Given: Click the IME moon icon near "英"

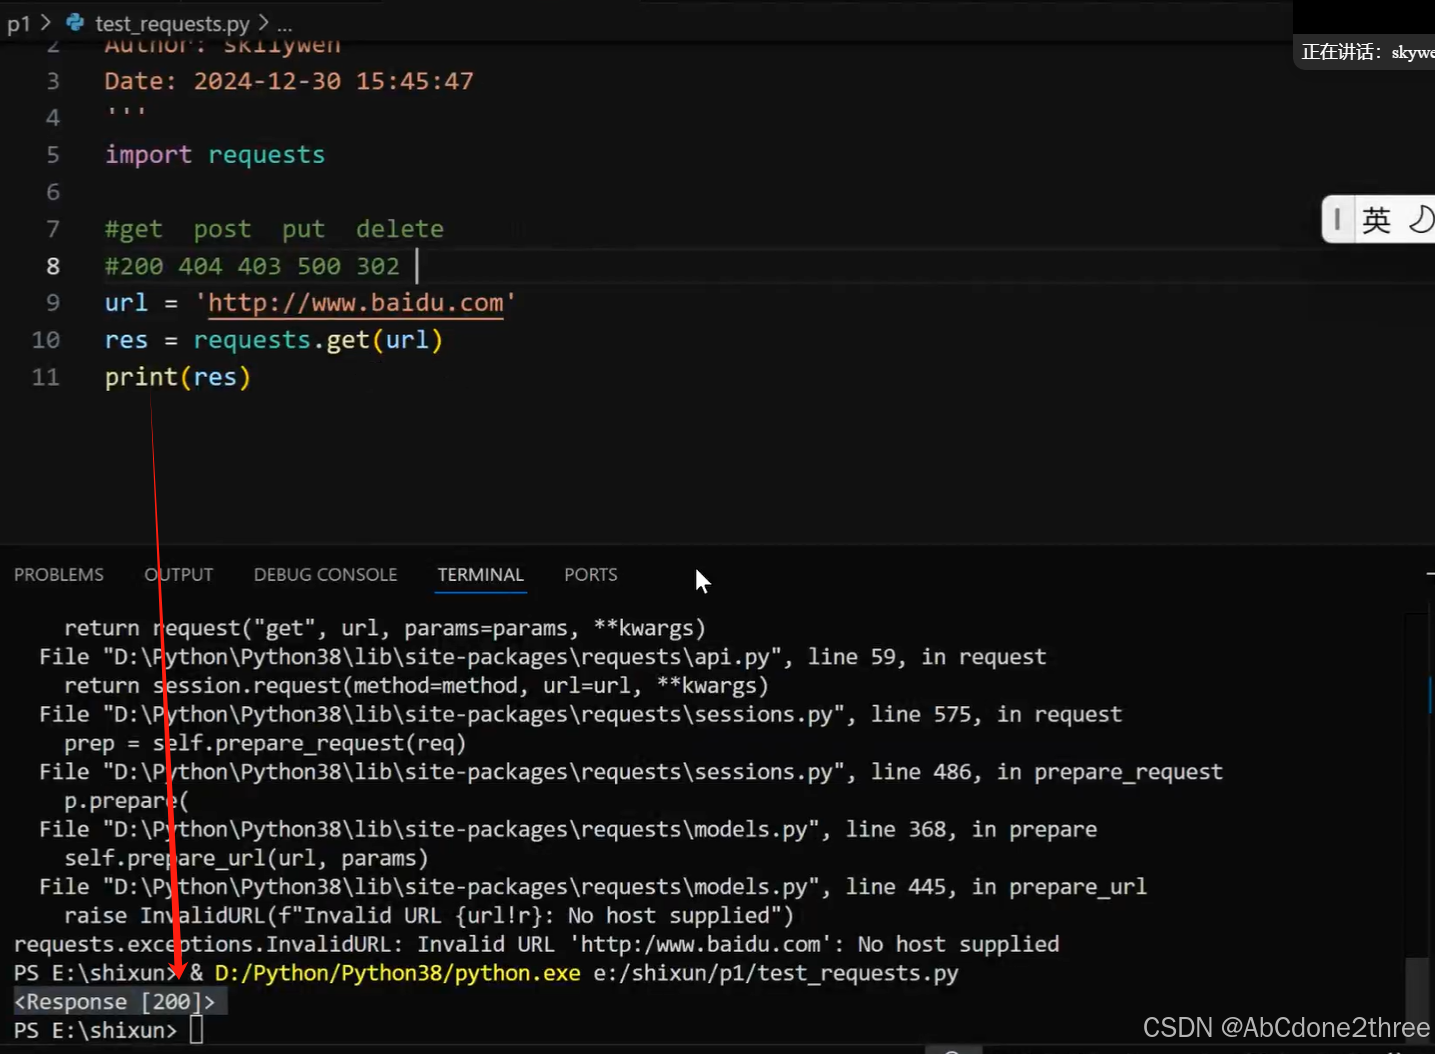Looking at the screenshot, I should point(1422,219).
